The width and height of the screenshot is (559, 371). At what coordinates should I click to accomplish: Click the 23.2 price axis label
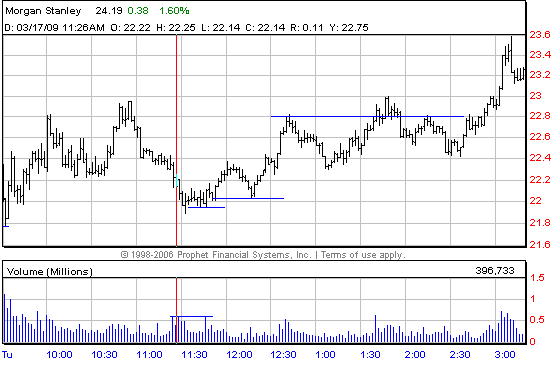[540, 75]
